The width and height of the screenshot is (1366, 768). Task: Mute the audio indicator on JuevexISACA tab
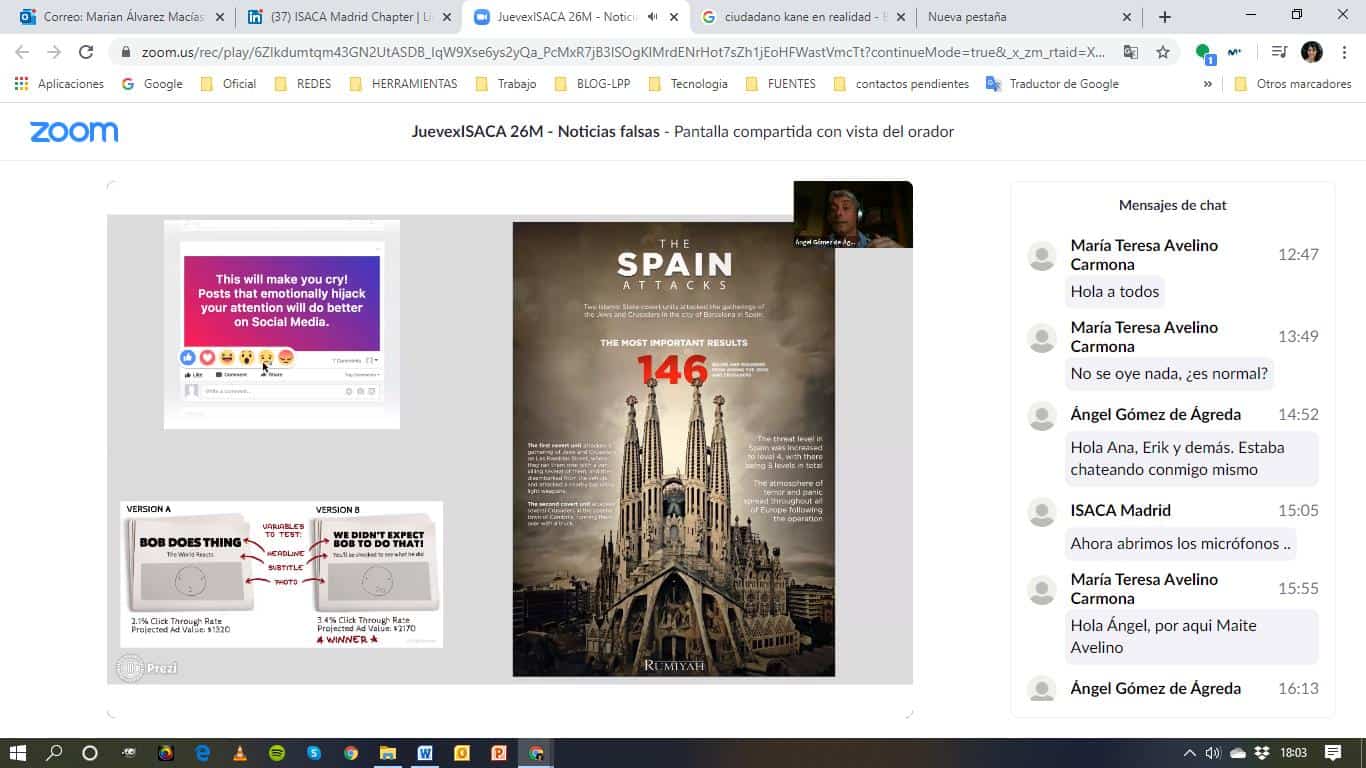653,17
